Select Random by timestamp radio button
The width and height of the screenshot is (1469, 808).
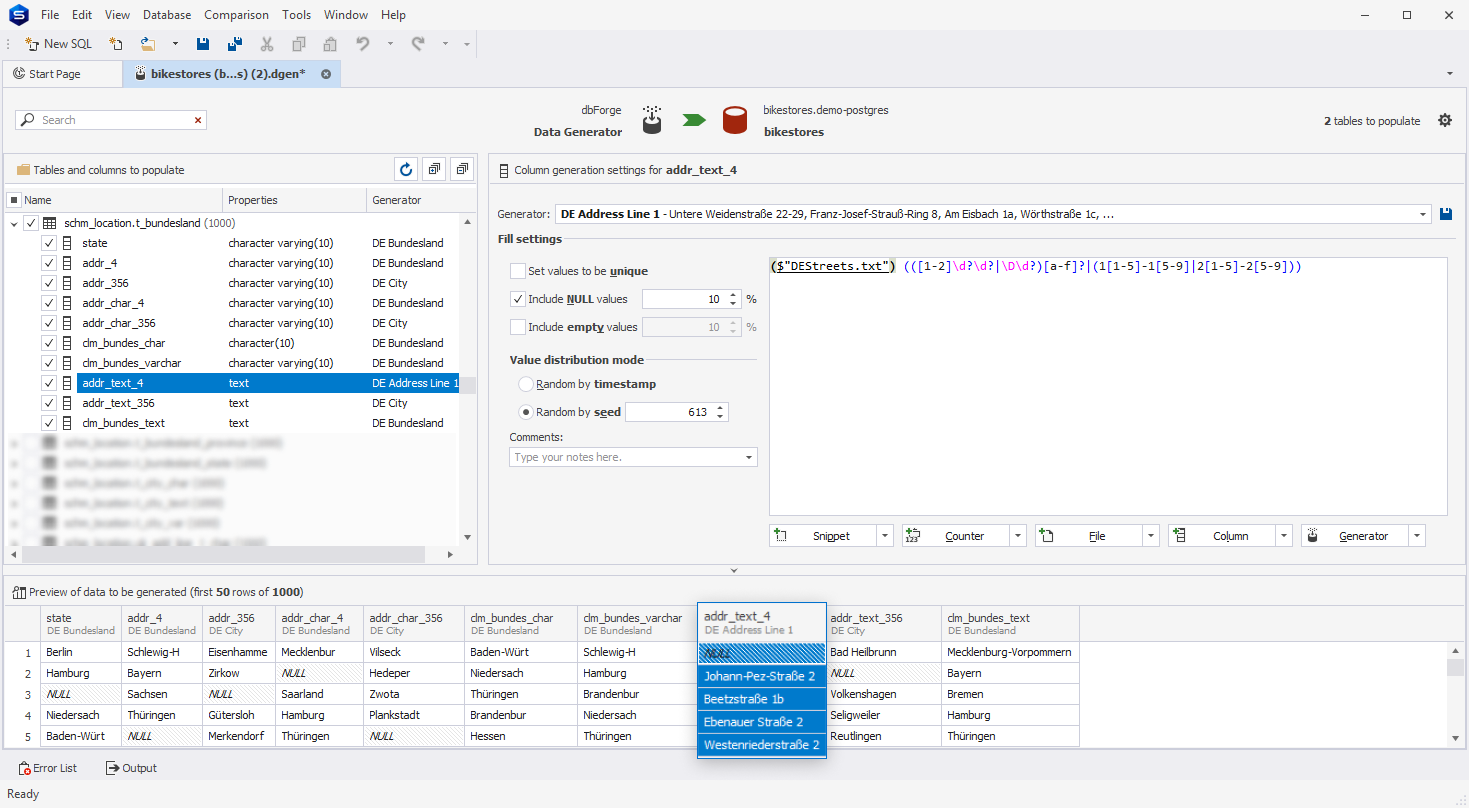525,384
